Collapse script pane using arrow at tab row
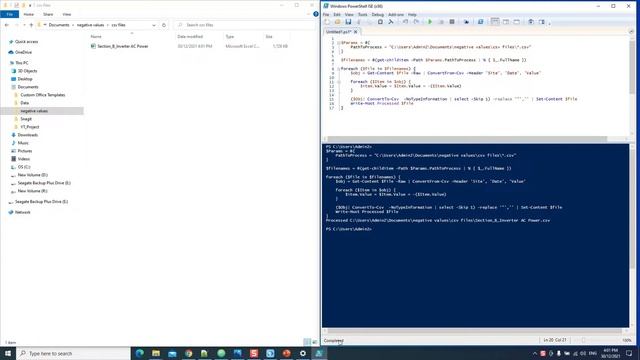Viewport: 640px width, 360px height. pos(631,31)
